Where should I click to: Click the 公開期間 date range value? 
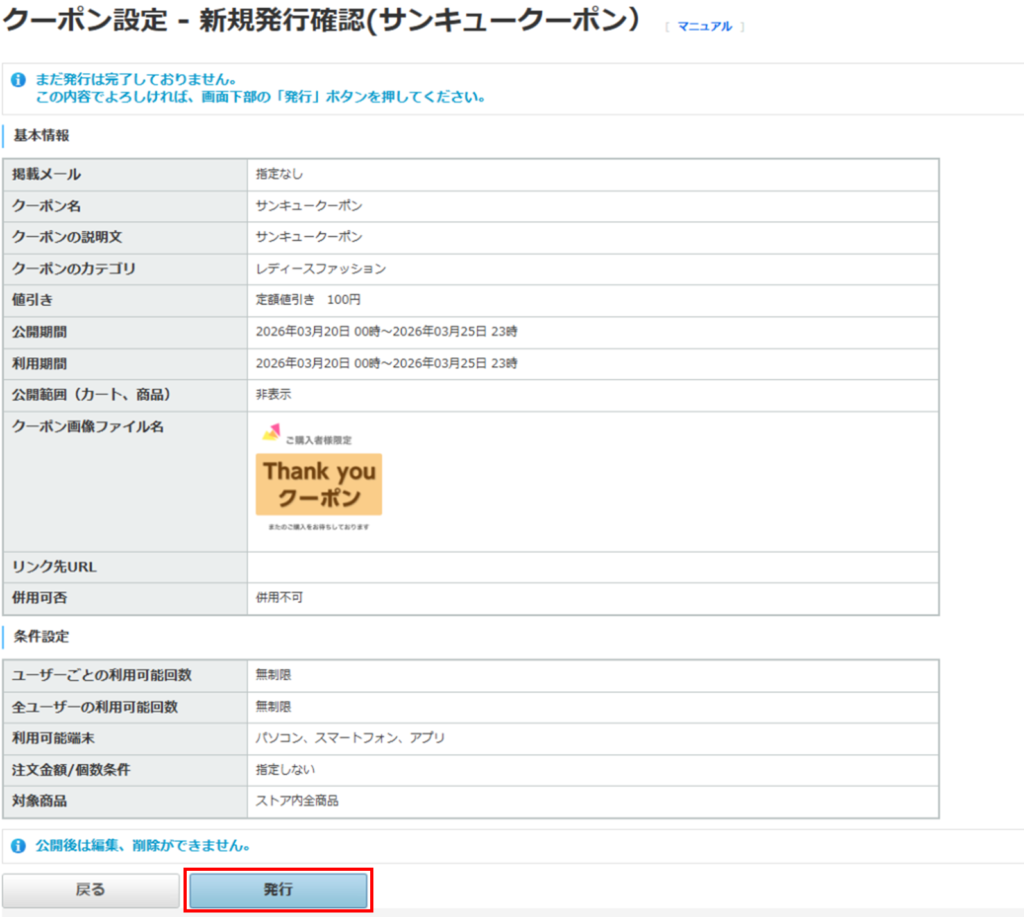point(387,332)
